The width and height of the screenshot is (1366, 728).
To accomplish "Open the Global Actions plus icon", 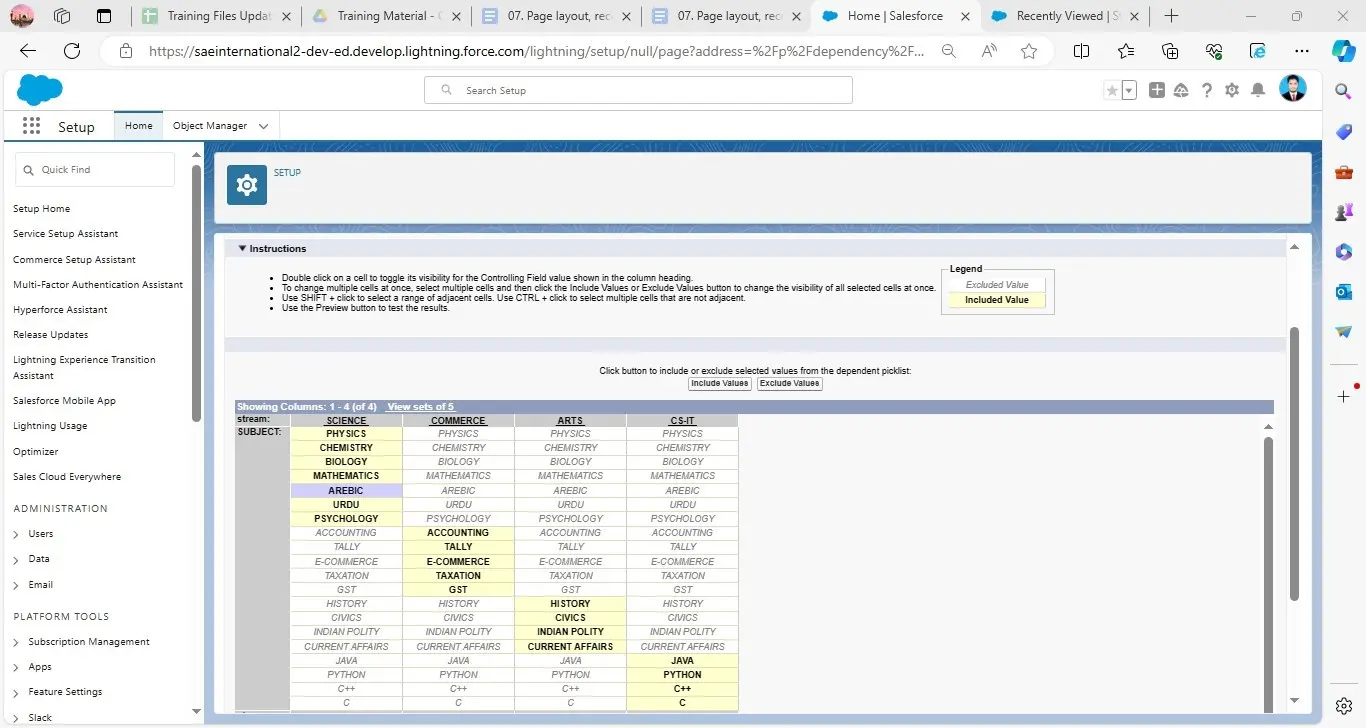I will tap(1157, 90).
